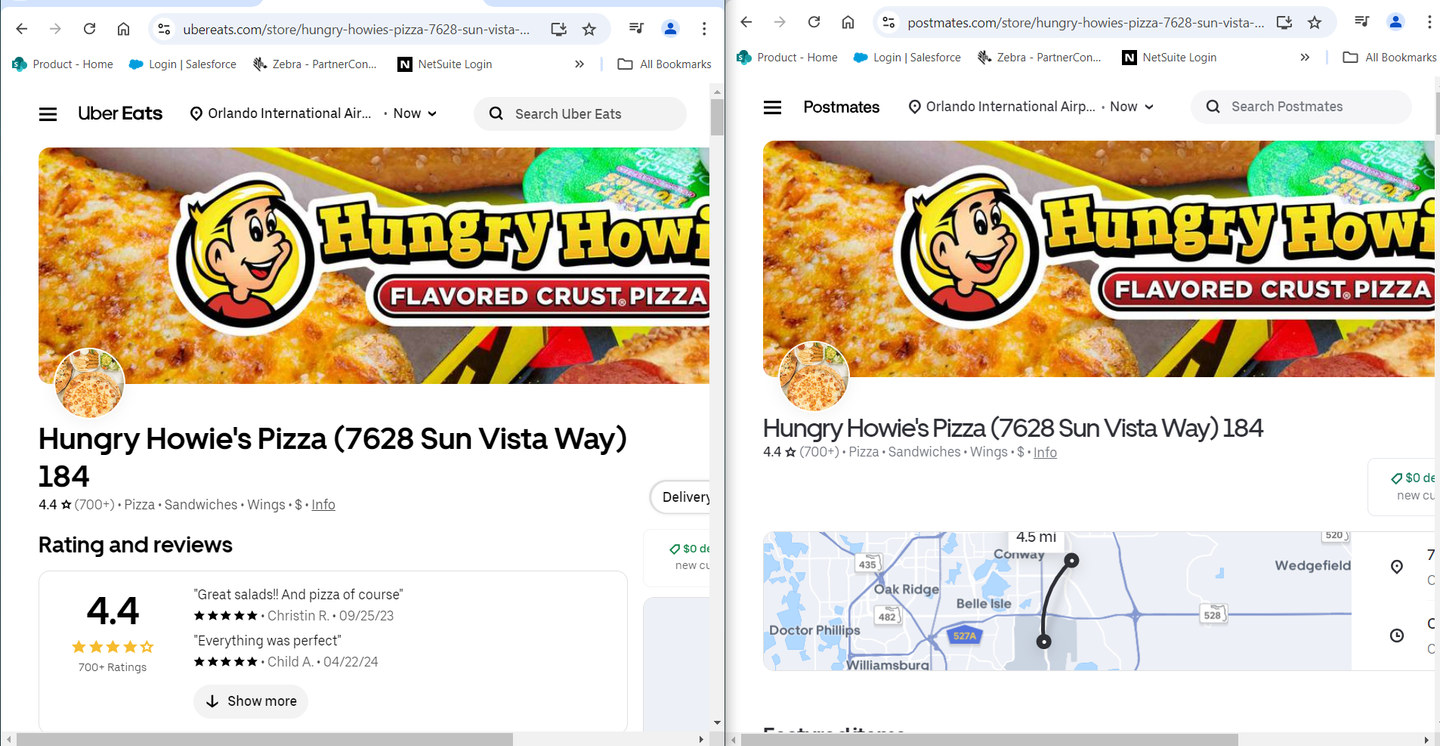The image size is (1440, 746).
Task: Click the ubereats.com address bar URL
Action: coord(357,29)
